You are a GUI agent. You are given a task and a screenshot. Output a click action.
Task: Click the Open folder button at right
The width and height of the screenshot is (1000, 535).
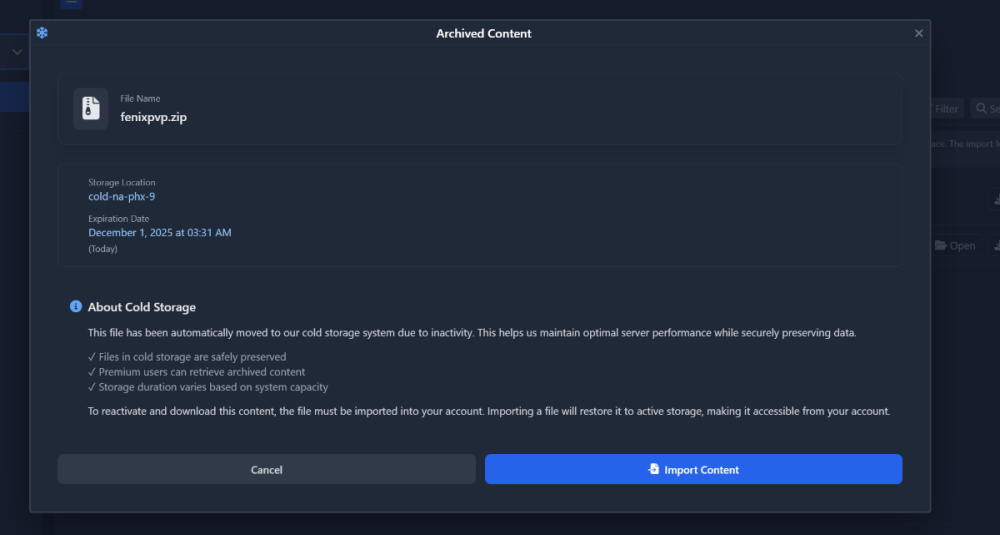955,246
